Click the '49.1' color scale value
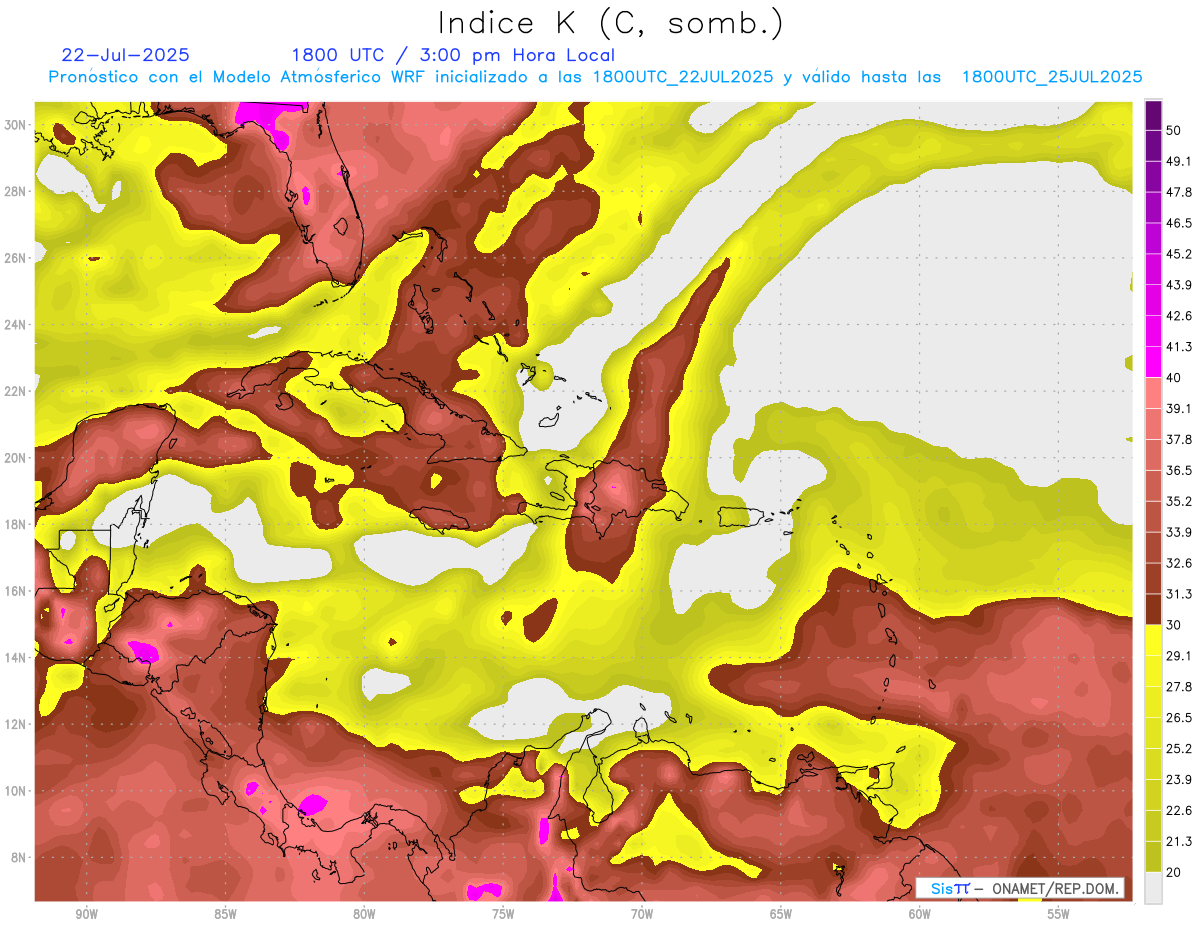 (x=1178, y=160)
